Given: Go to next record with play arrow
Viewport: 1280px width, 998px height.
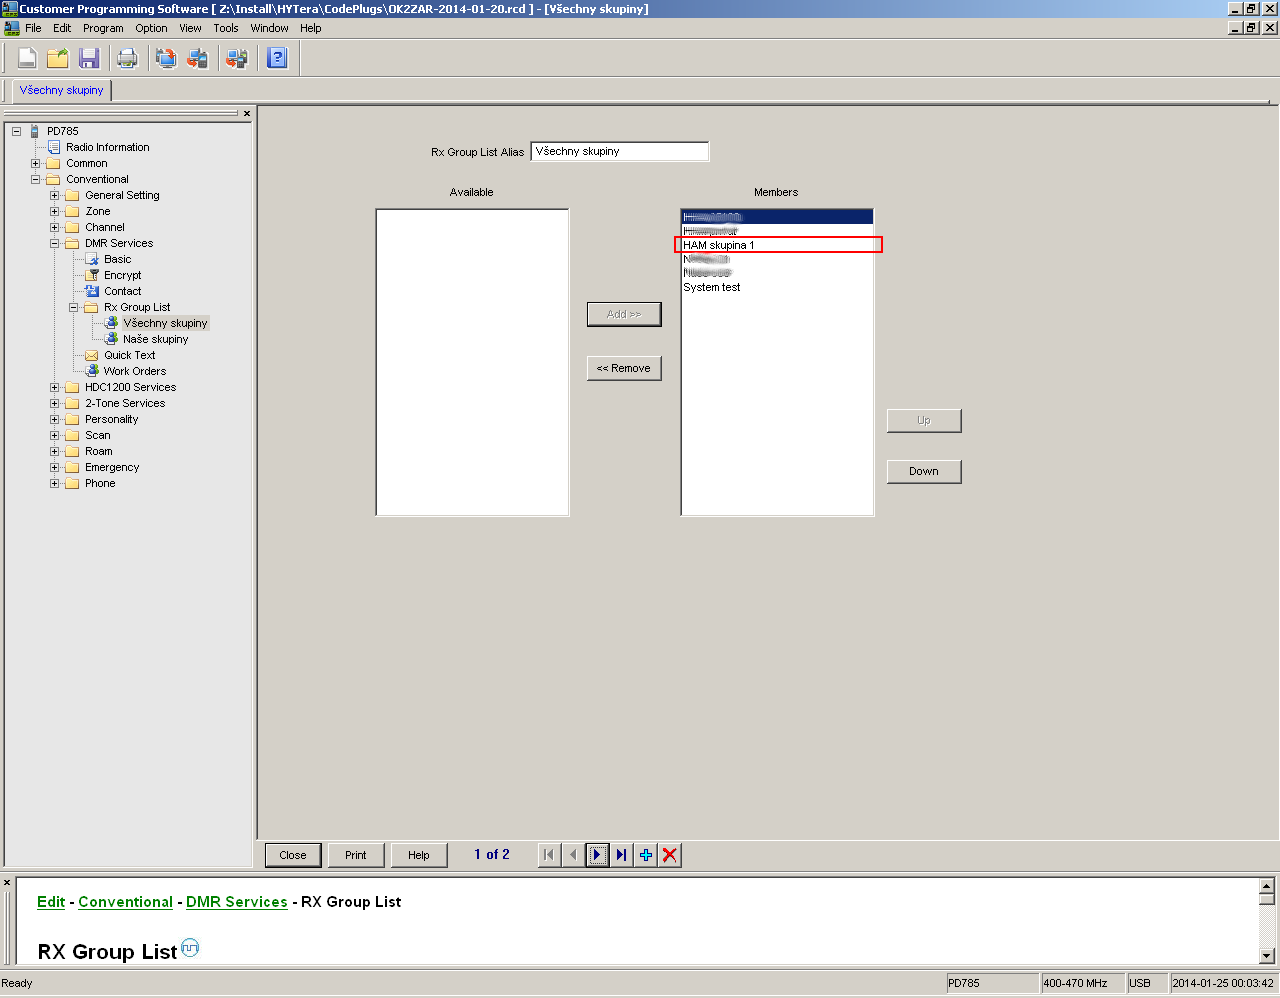Looking at the screenshot, I should [597, 855].
